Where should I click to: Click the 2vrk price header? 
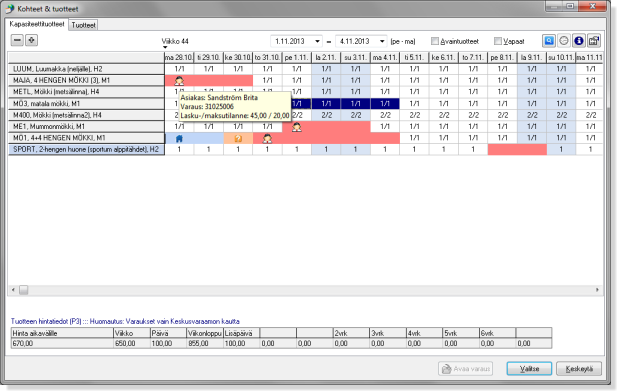coord(351,333)
